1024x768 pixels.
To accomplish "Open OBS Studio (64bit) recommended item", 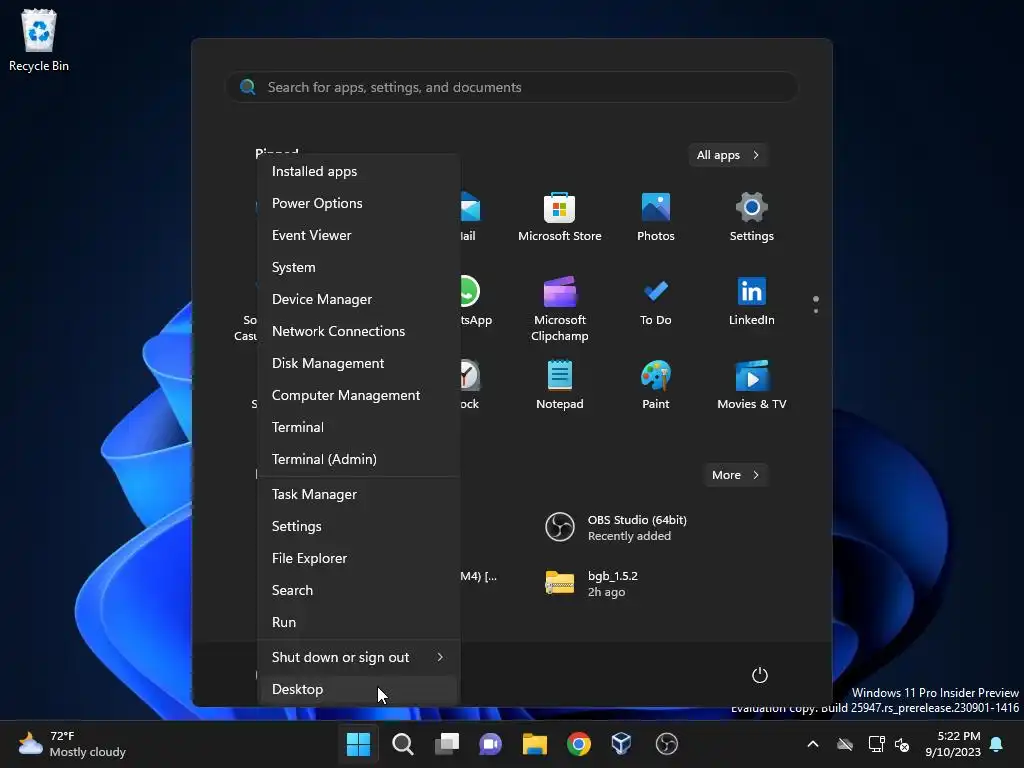I will click(x=616, y=528).
